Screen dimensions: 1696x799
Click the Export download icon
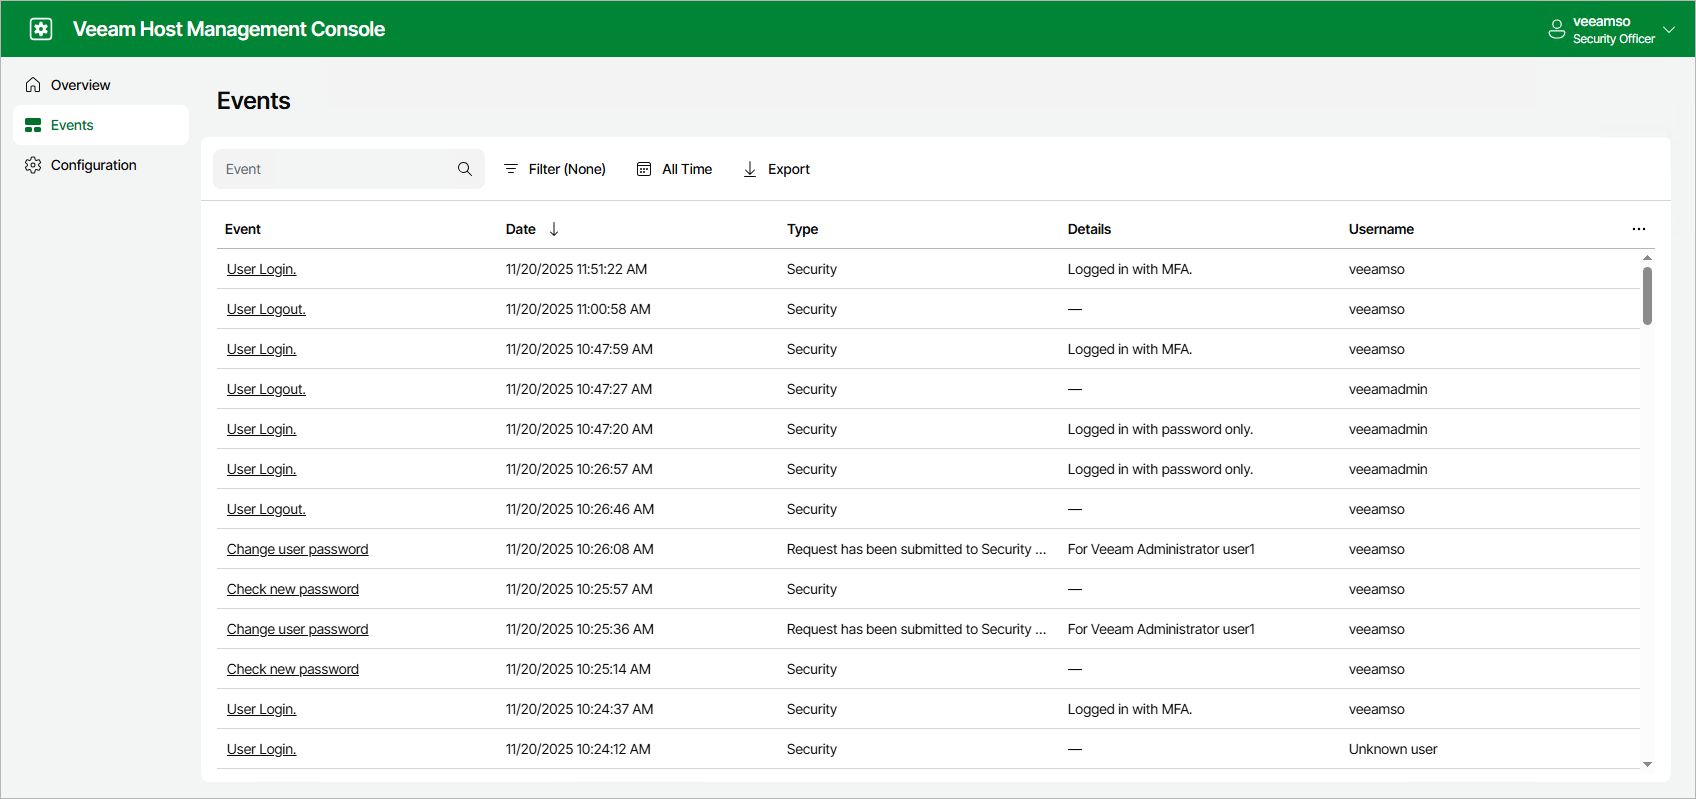(x=750, y=169)
